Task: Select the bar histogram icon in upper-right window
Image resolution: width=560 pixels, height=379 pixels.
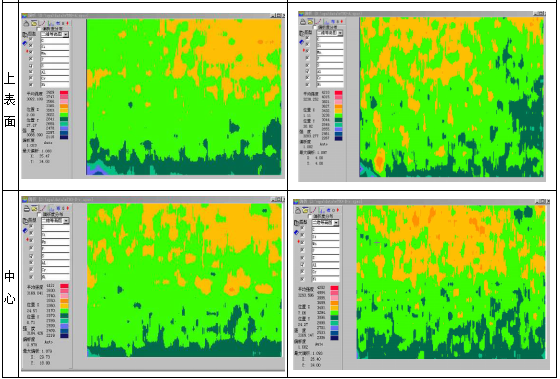Action: tap(327, 22)
